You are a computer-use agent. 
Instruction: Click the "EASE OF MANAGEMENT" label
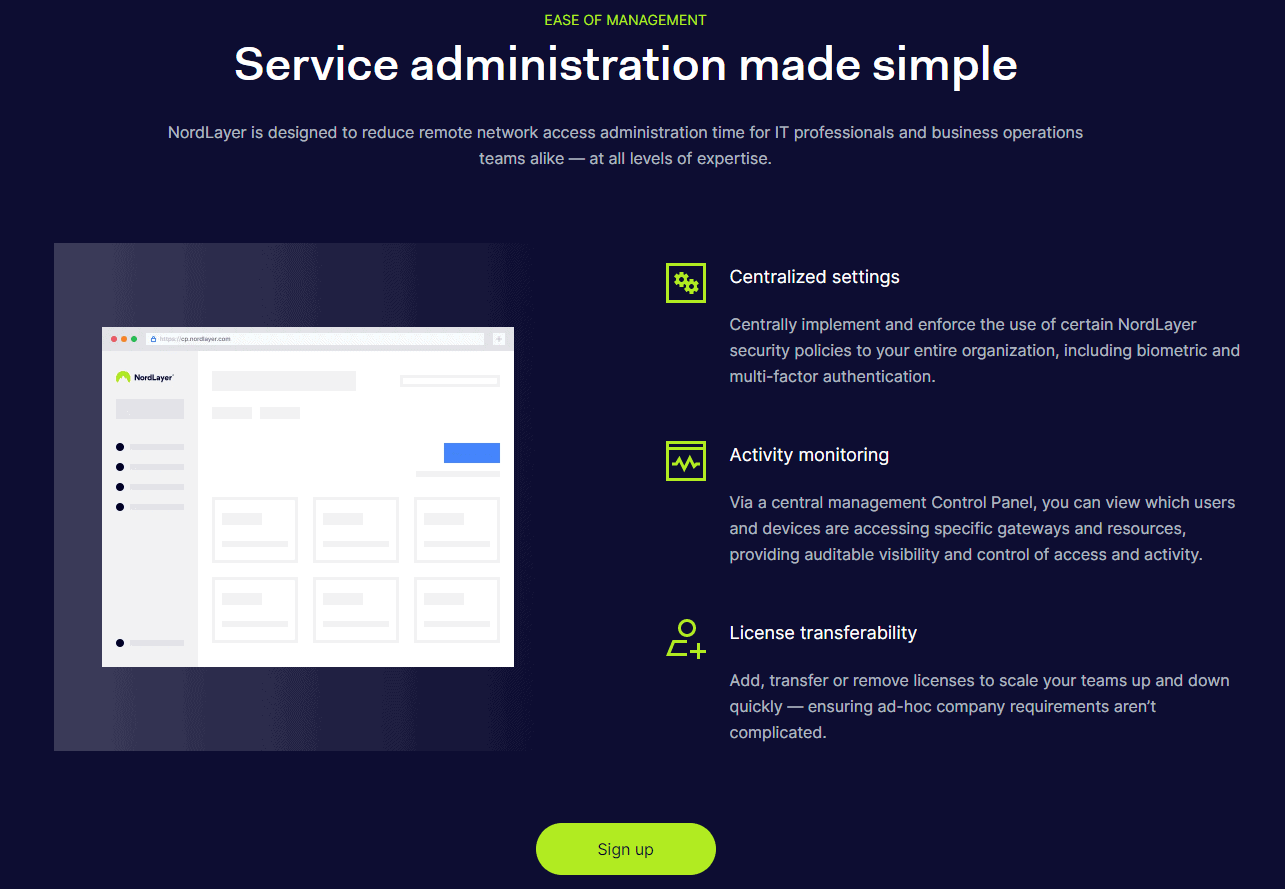[626, 20]
